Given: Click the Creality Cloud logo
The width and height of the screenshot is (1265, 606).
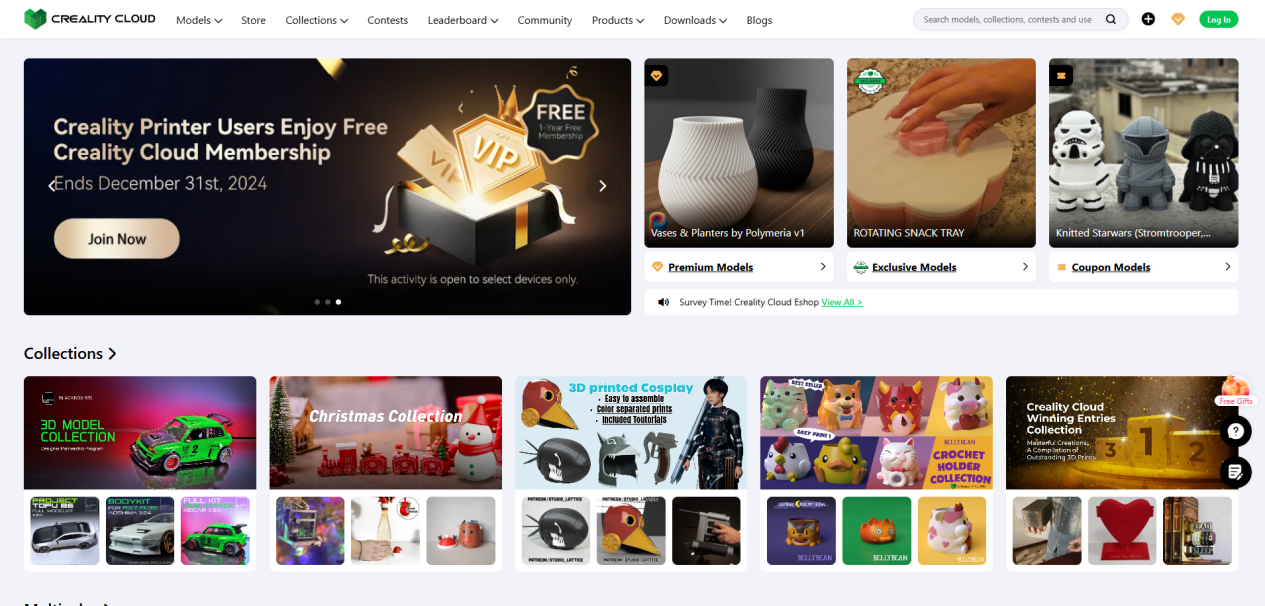Looking at the screenshot, I should click(x=90, y=19).
